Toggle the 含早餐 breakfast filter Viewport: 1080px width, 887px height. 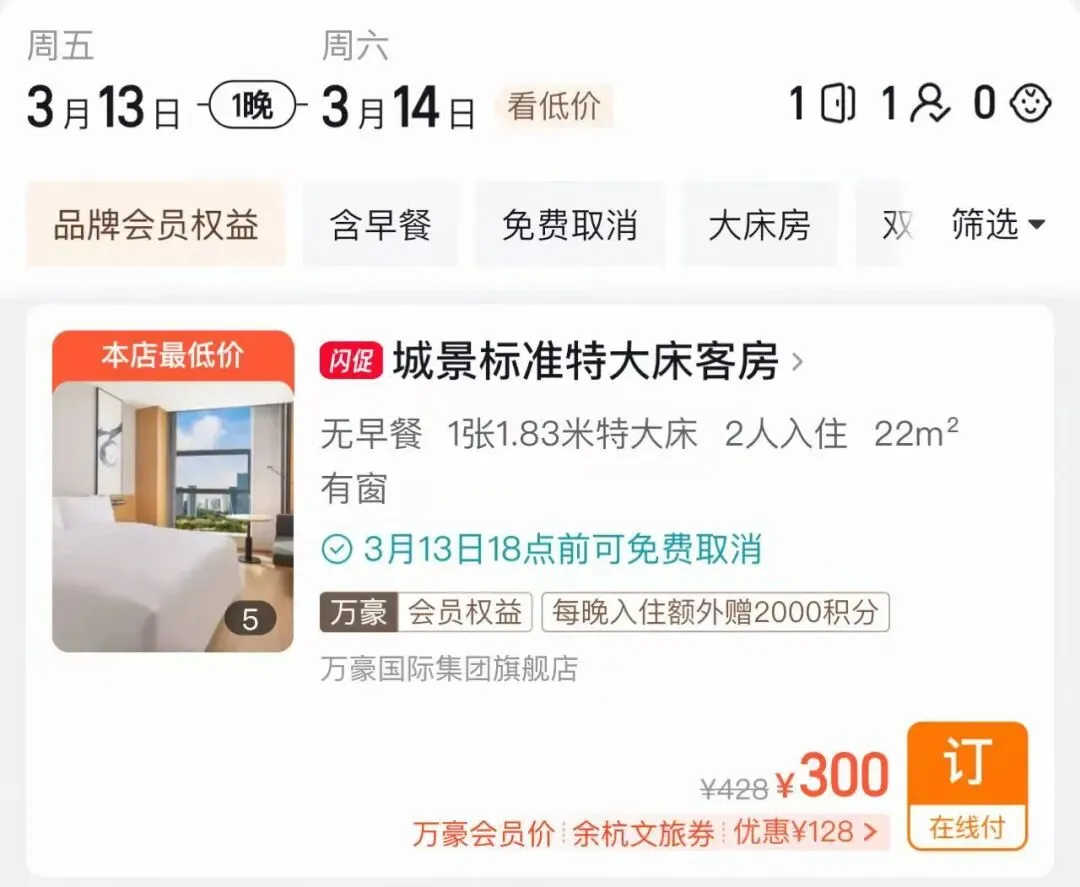(x=380, y=225)
